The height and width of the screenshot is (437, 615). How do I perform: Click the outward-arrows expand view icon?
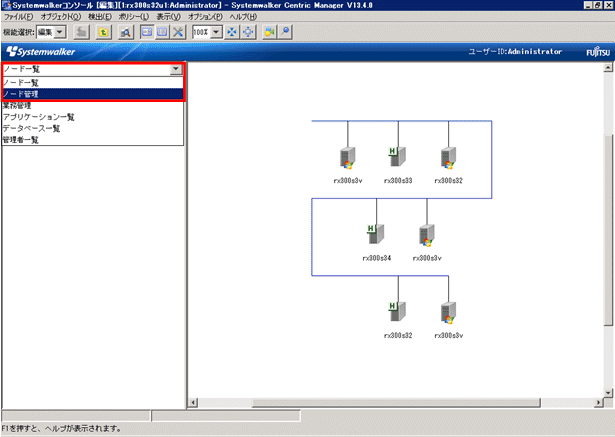(x=248, y=32)
